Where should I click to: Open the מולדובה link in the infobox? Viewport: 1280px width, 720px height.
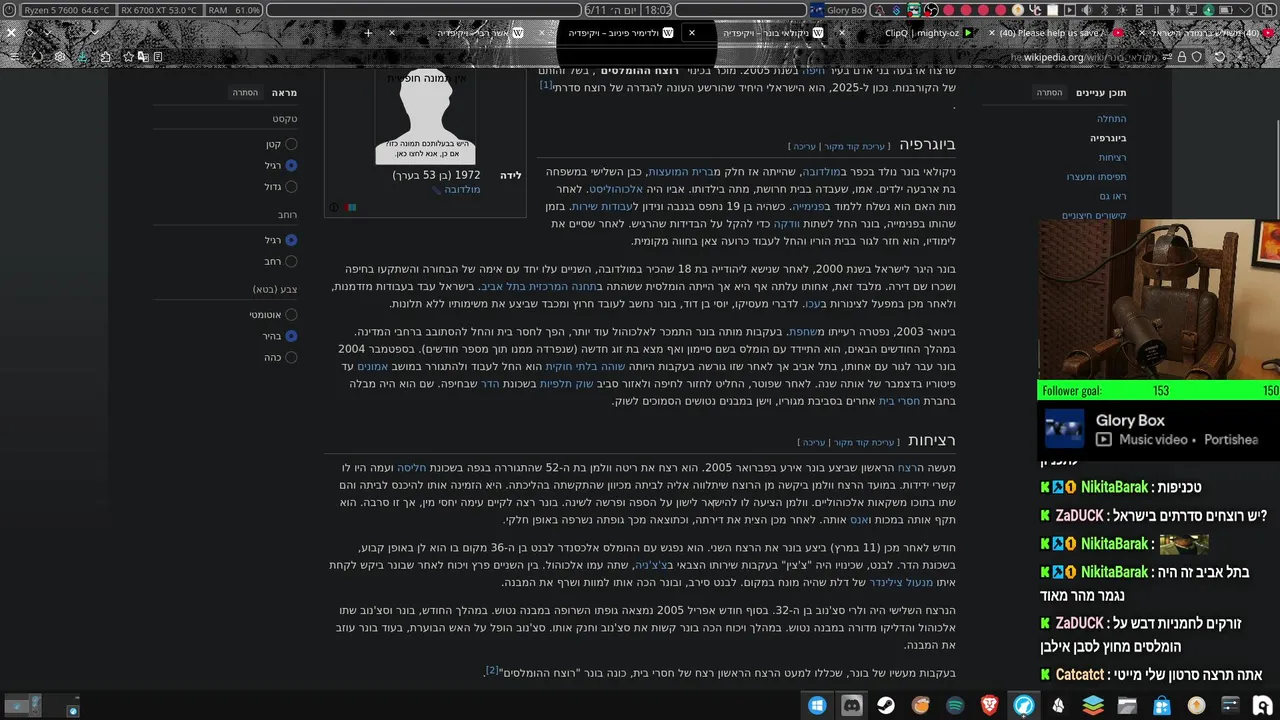tap(462, 190)
